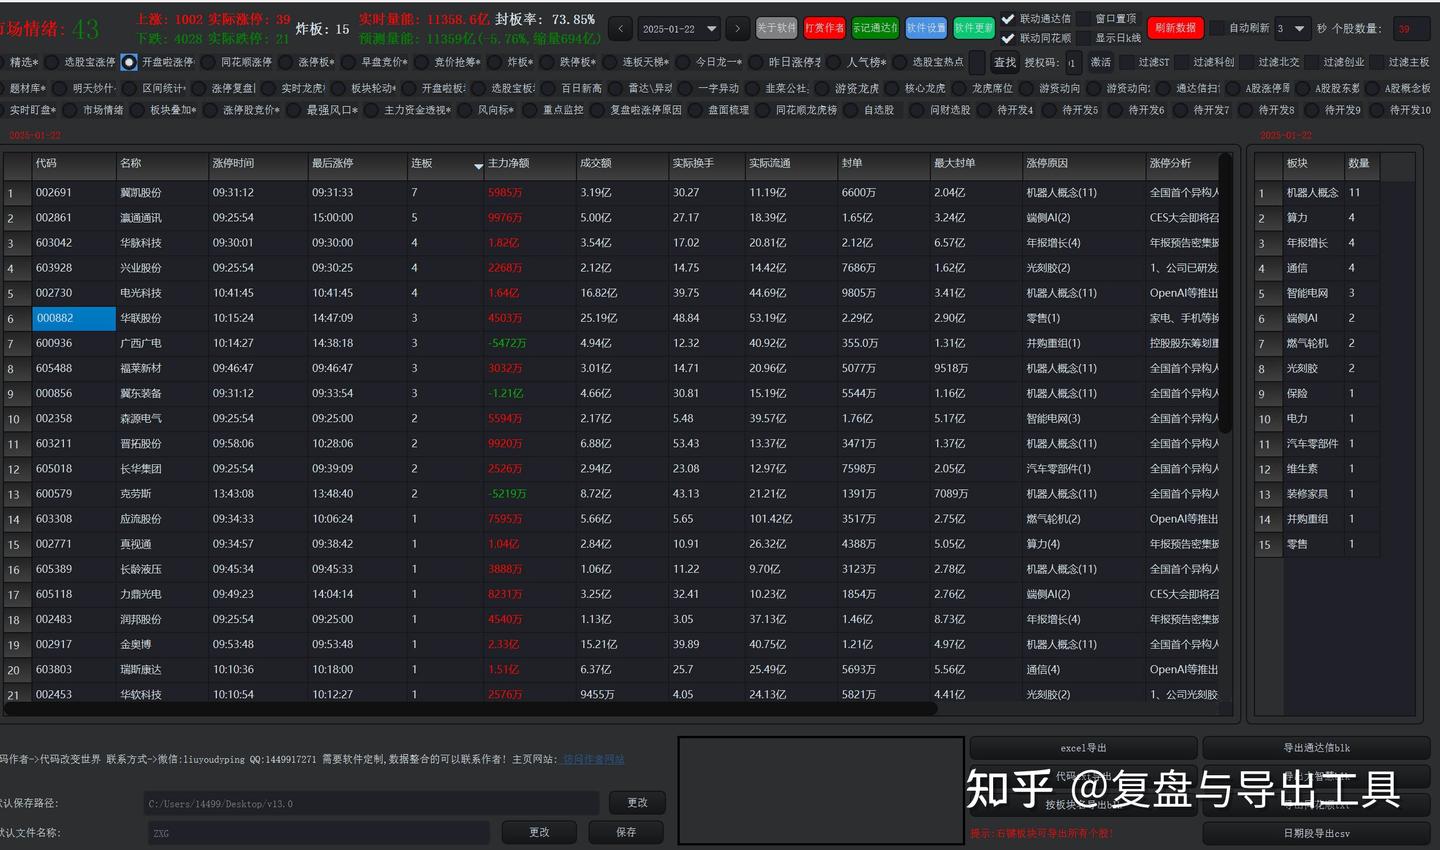Open the 2025-01-22 date dropdown
Image resolution: width=1440 pixels, height=850 pixels.
679,29
